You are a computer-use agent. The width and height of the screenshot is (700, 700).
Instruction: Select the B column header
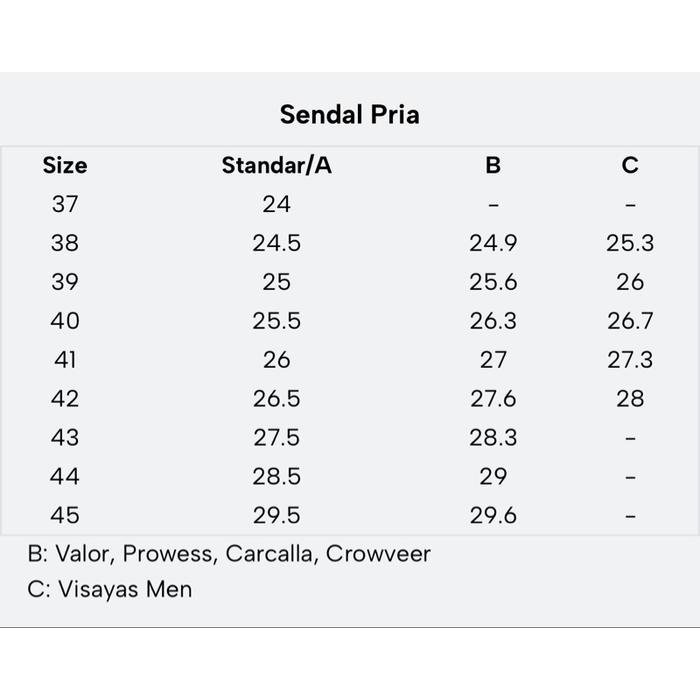tap(493, 165)
